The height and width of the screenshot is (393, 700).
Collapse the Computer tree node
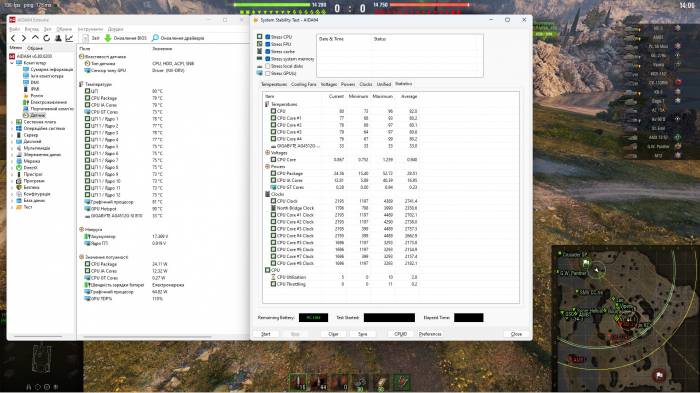point(12,63)
